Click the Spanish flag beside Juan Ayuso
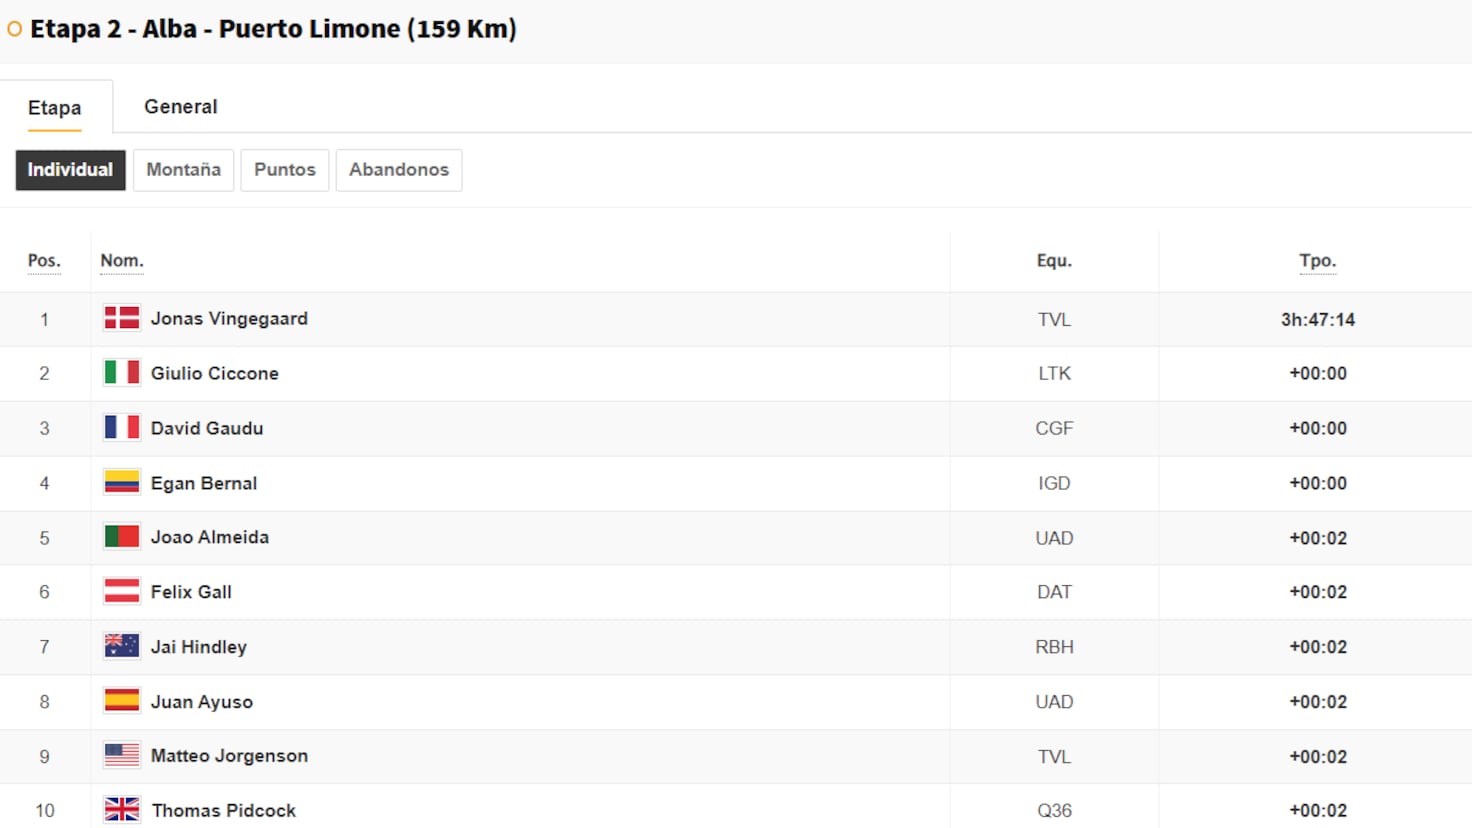 122,701
